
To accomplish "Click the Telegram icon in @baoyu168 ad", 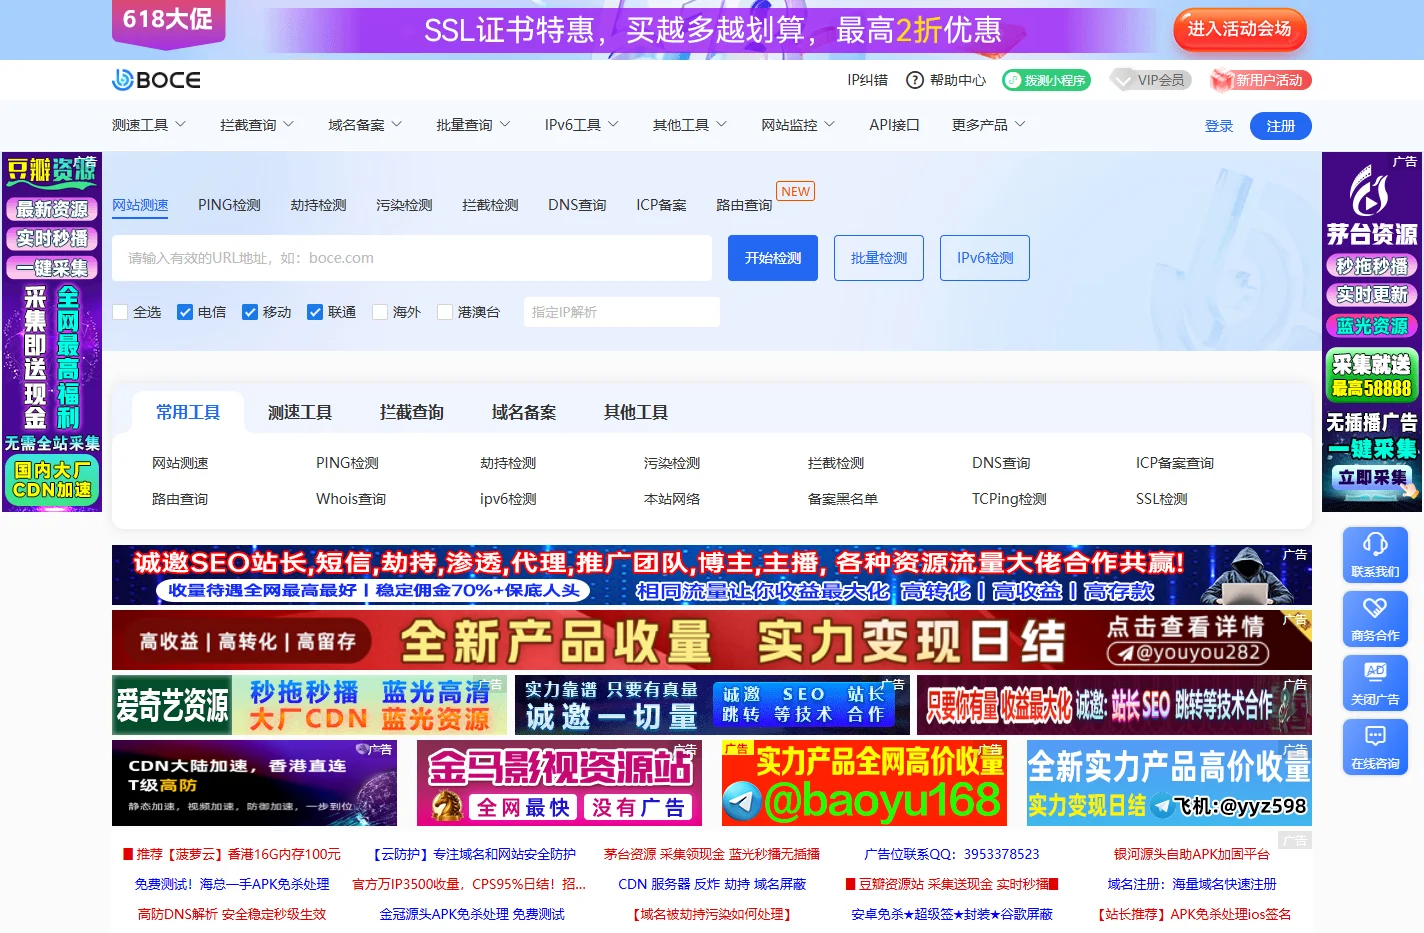I will coord(742,802).
